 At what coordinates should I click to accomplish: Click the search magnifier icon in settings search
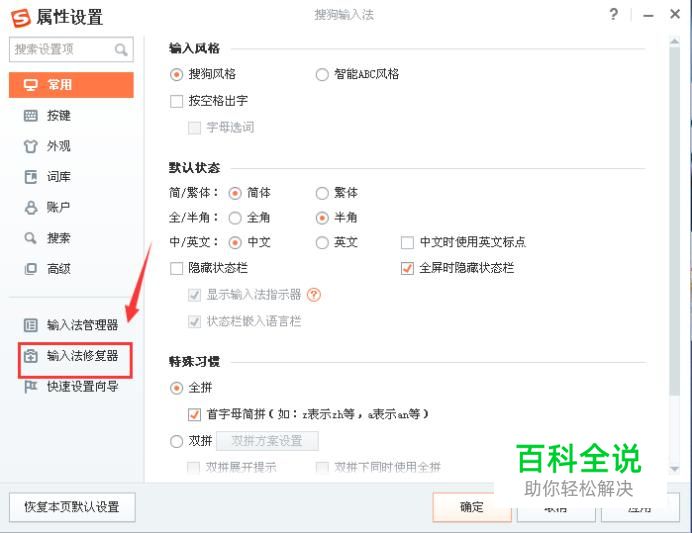[x=121, y=49]
